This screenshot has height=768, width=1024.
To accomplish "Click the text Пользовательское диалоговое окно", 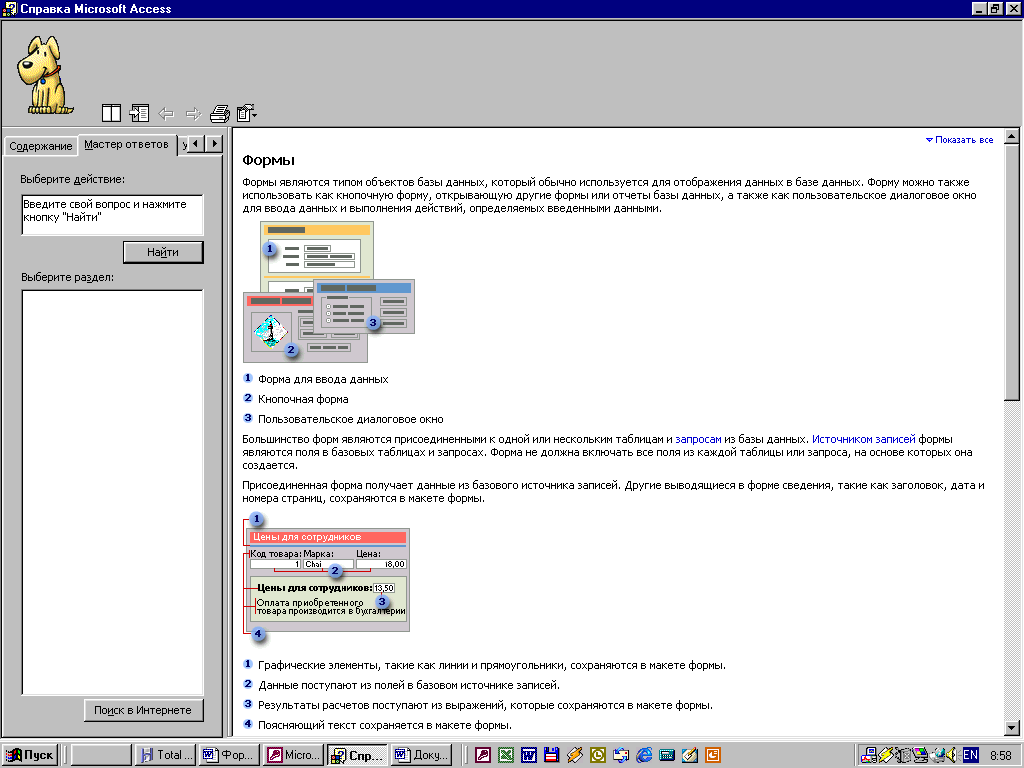I will click(351, 419).
